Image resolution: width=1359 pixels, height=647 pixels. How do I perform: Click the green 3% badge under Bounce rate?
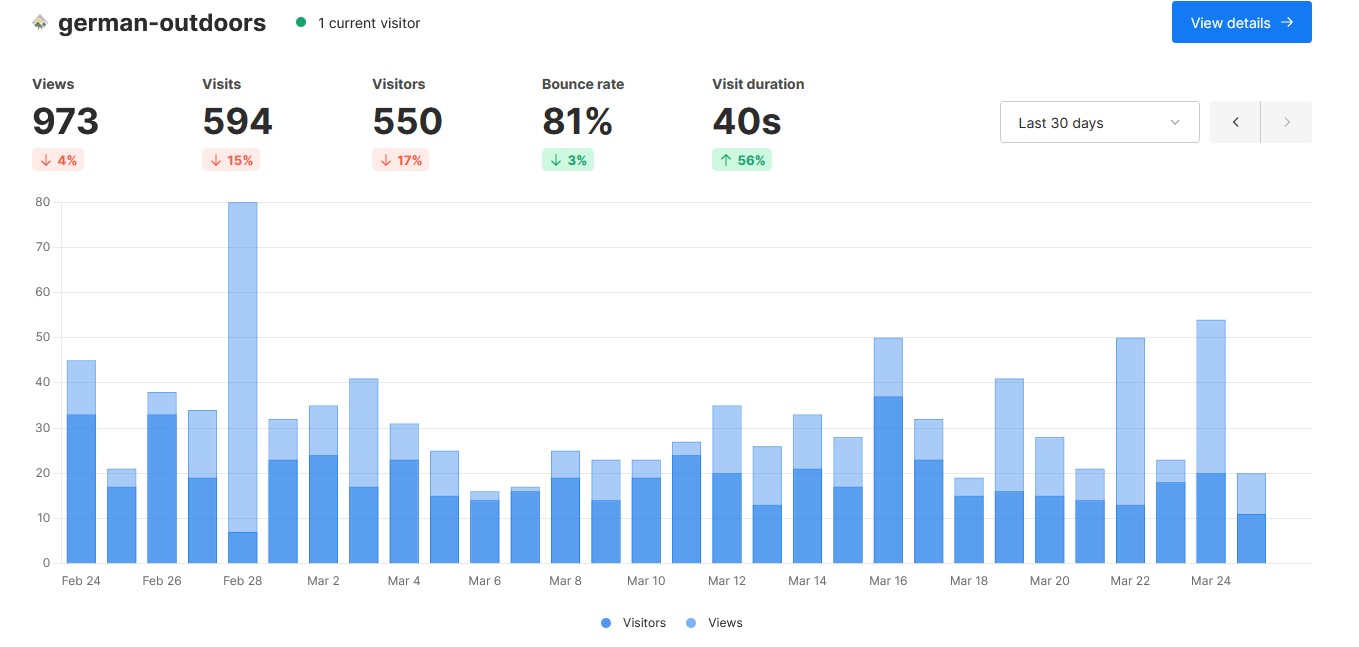tap(568, 159)
